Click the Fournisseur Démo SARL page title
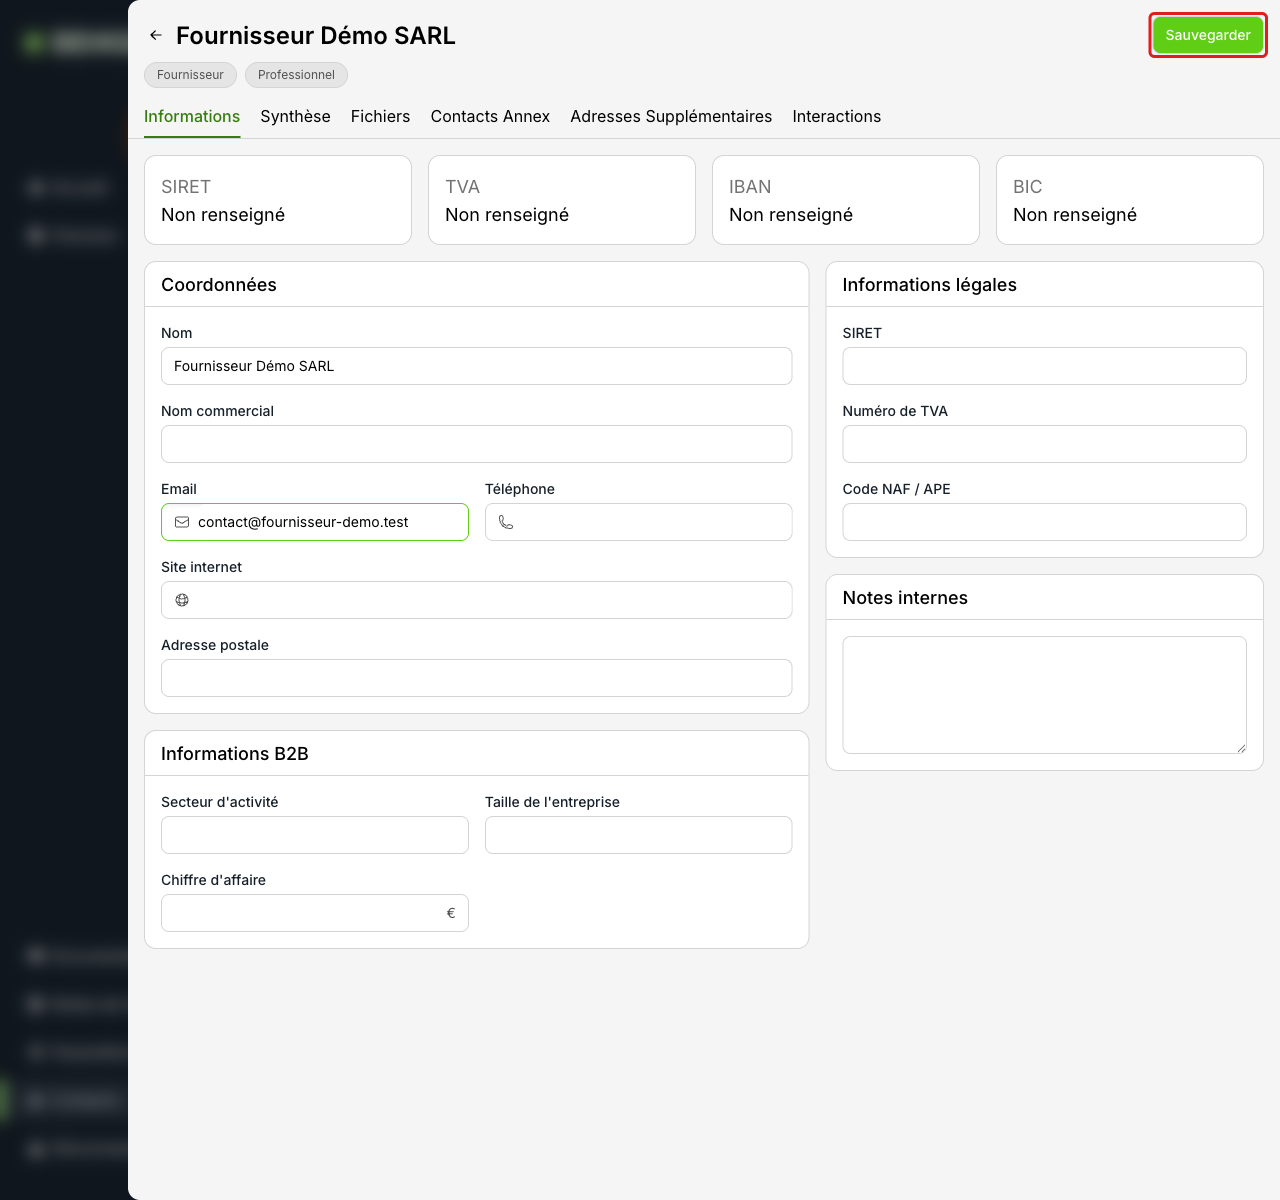This screenshot has height=1200, width=1280. click(316, 36)
